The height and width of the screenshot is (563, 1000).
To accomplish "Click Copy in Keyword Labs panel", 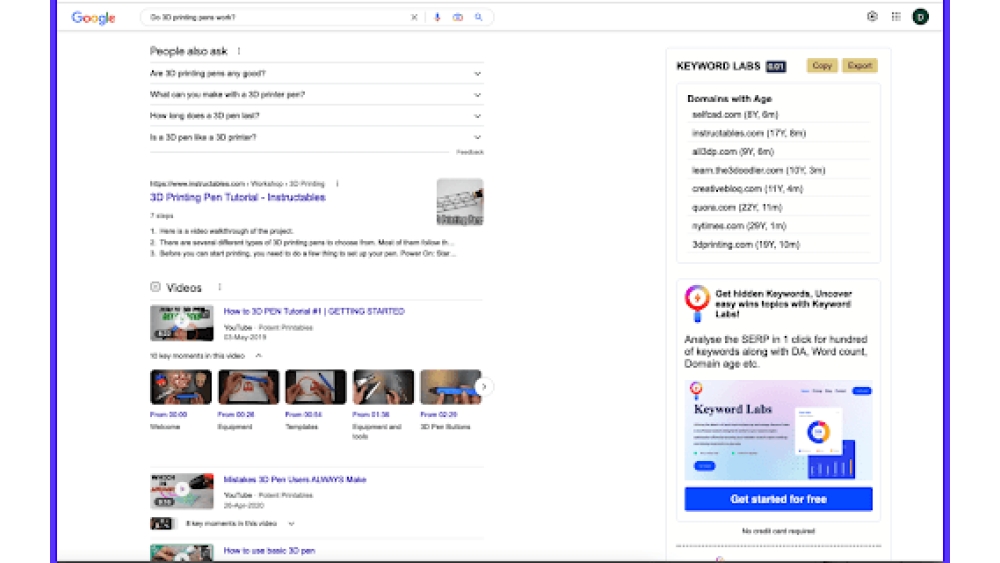I will [822, 66].
